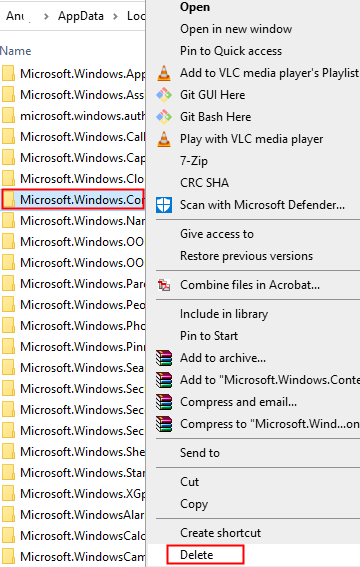The image size is (360, 567).
Task: Select Scan with Microsoft Defender...
Action: pyautogui.click(x=262, y=205)
